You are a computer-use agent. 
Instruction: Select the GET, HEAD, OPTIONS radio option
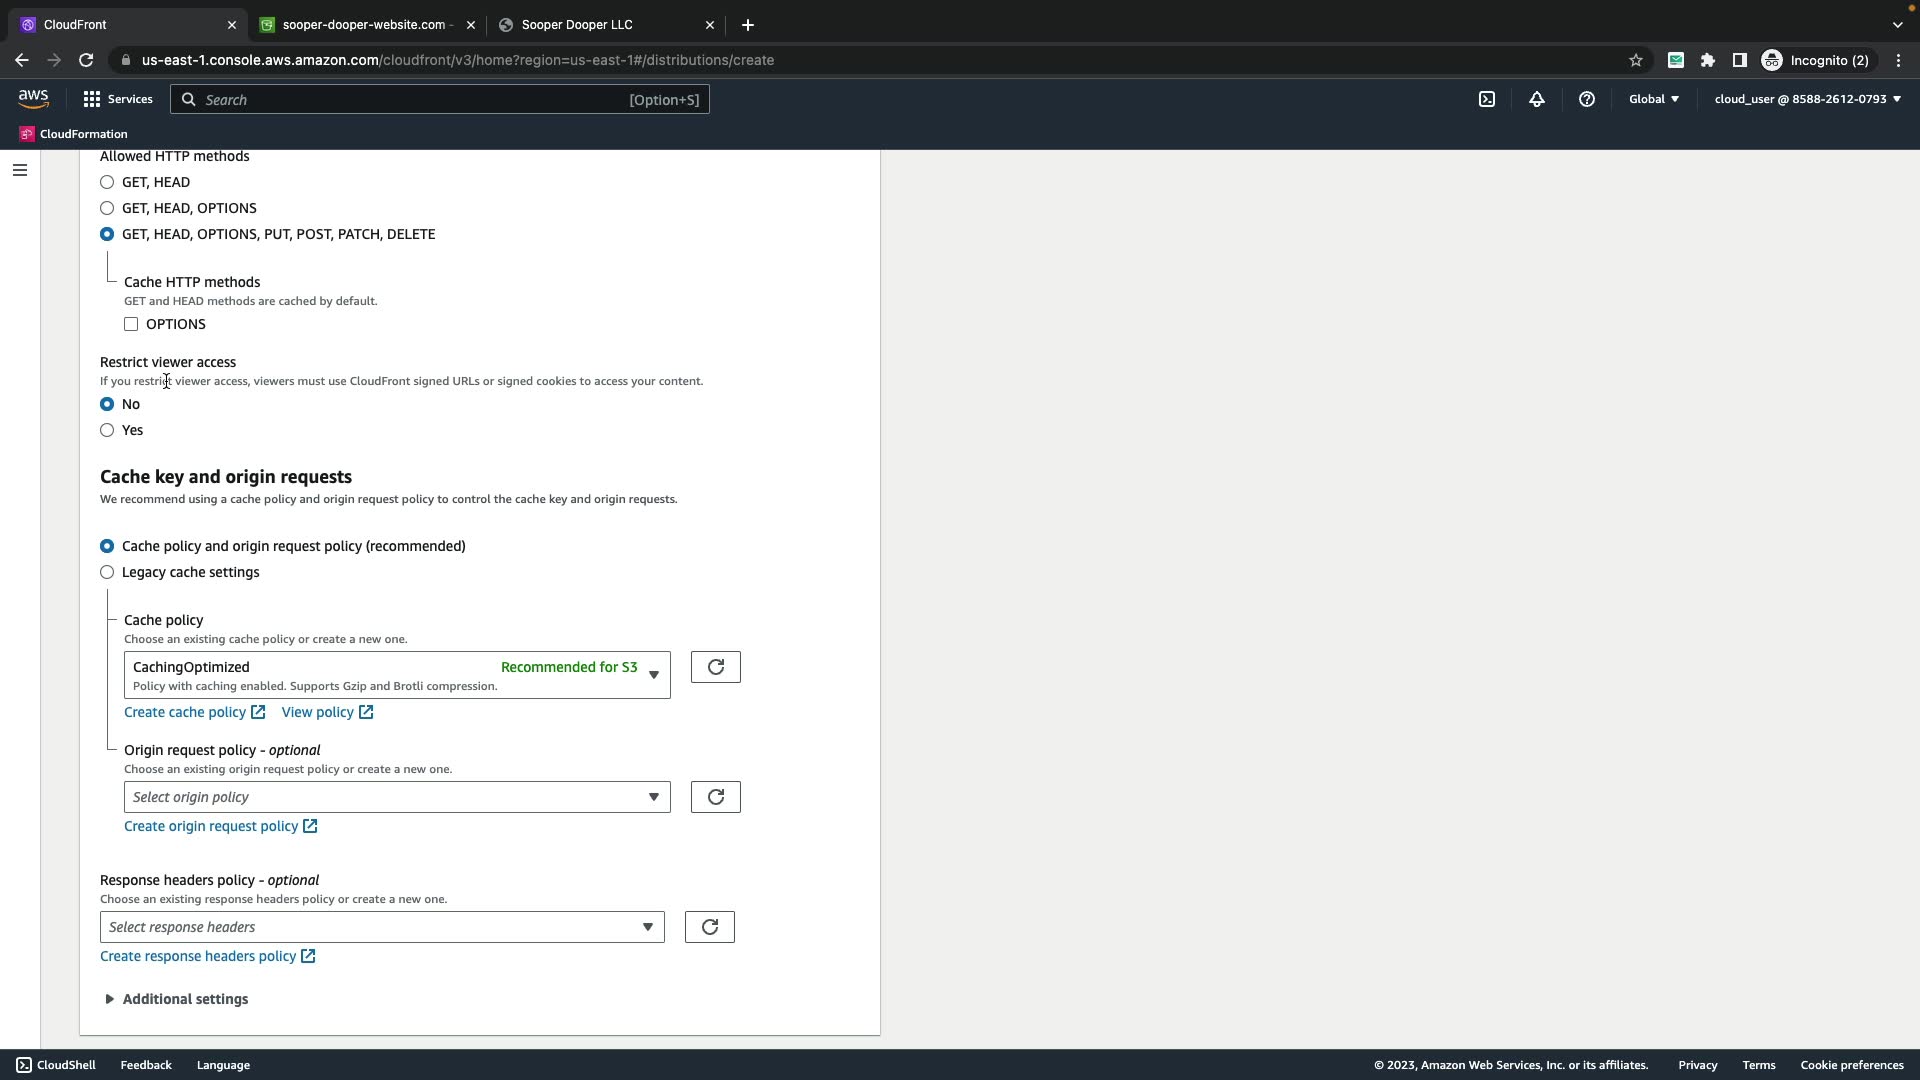tap(107, 208)
